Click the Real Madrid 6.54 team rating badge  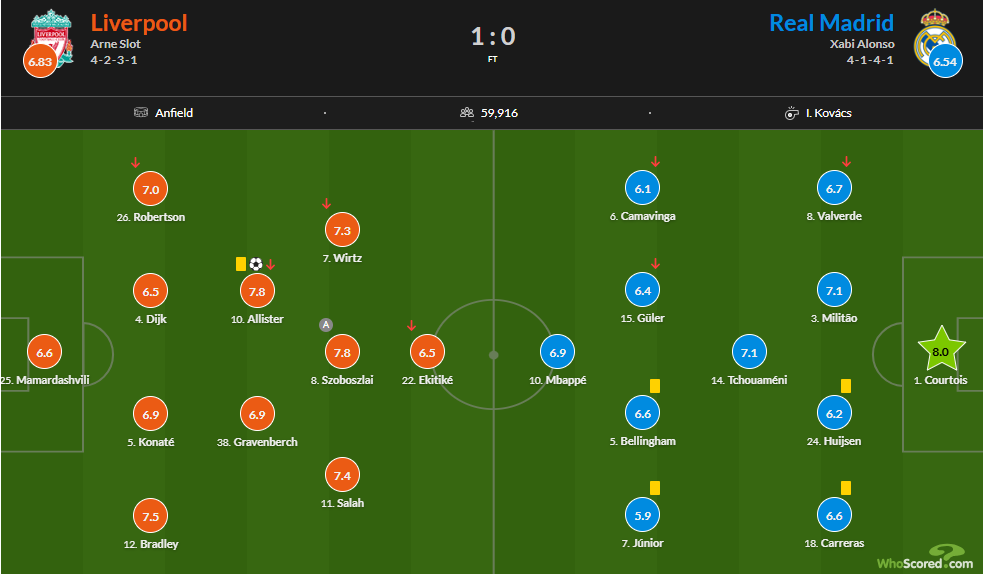coord(945,61)
